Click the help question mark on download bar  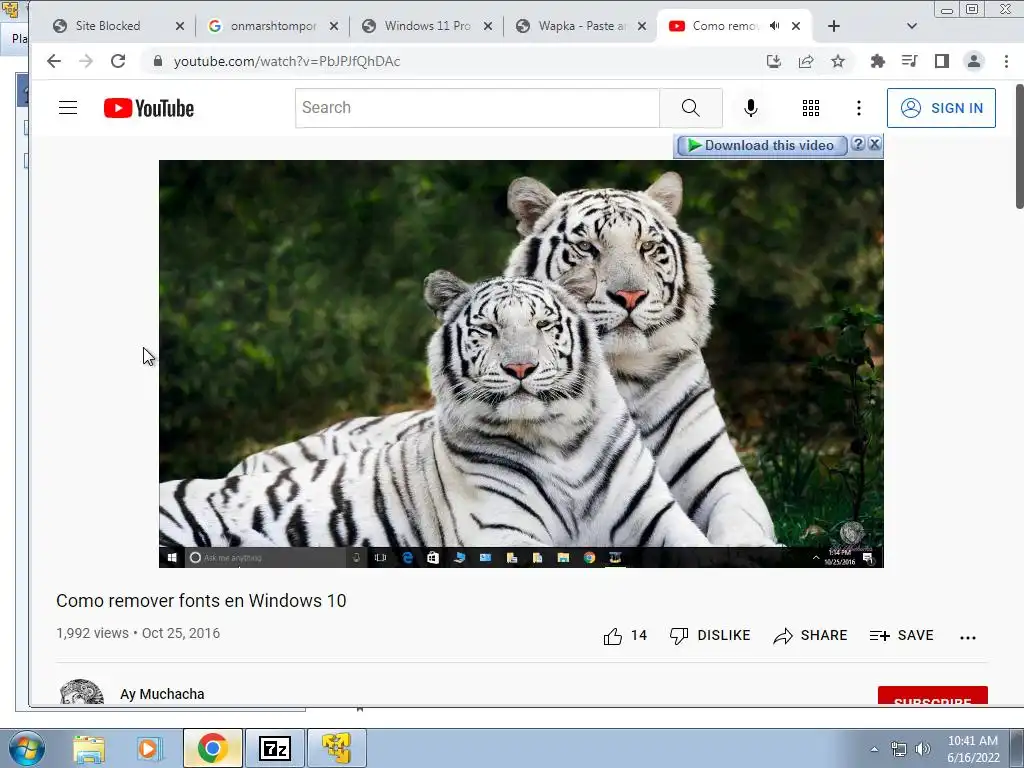tap(858, 144)
